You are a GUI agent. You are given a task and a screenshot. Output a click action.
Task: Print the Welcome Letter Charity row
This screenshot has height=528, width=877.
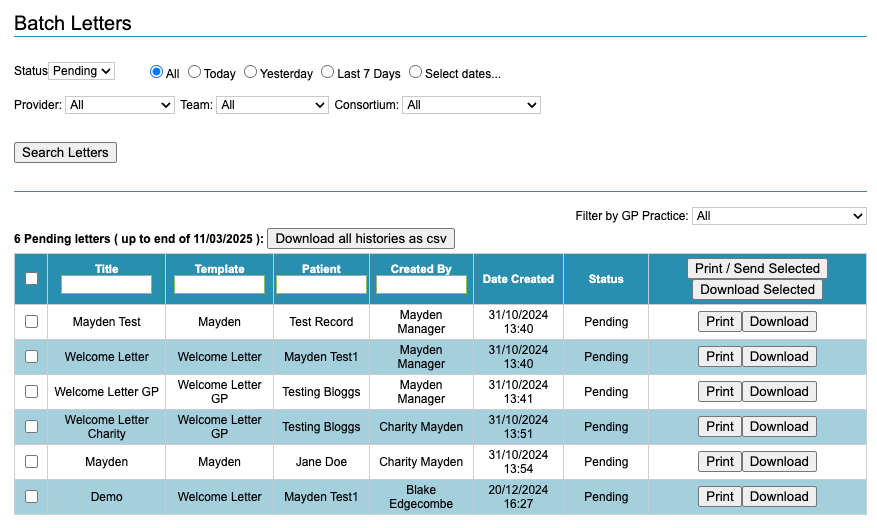click(x=719, y=427)
